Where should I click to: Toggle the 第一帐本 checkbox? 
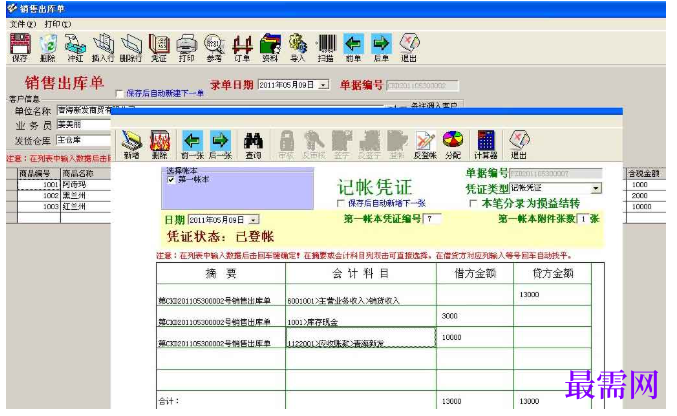[171, 179]
